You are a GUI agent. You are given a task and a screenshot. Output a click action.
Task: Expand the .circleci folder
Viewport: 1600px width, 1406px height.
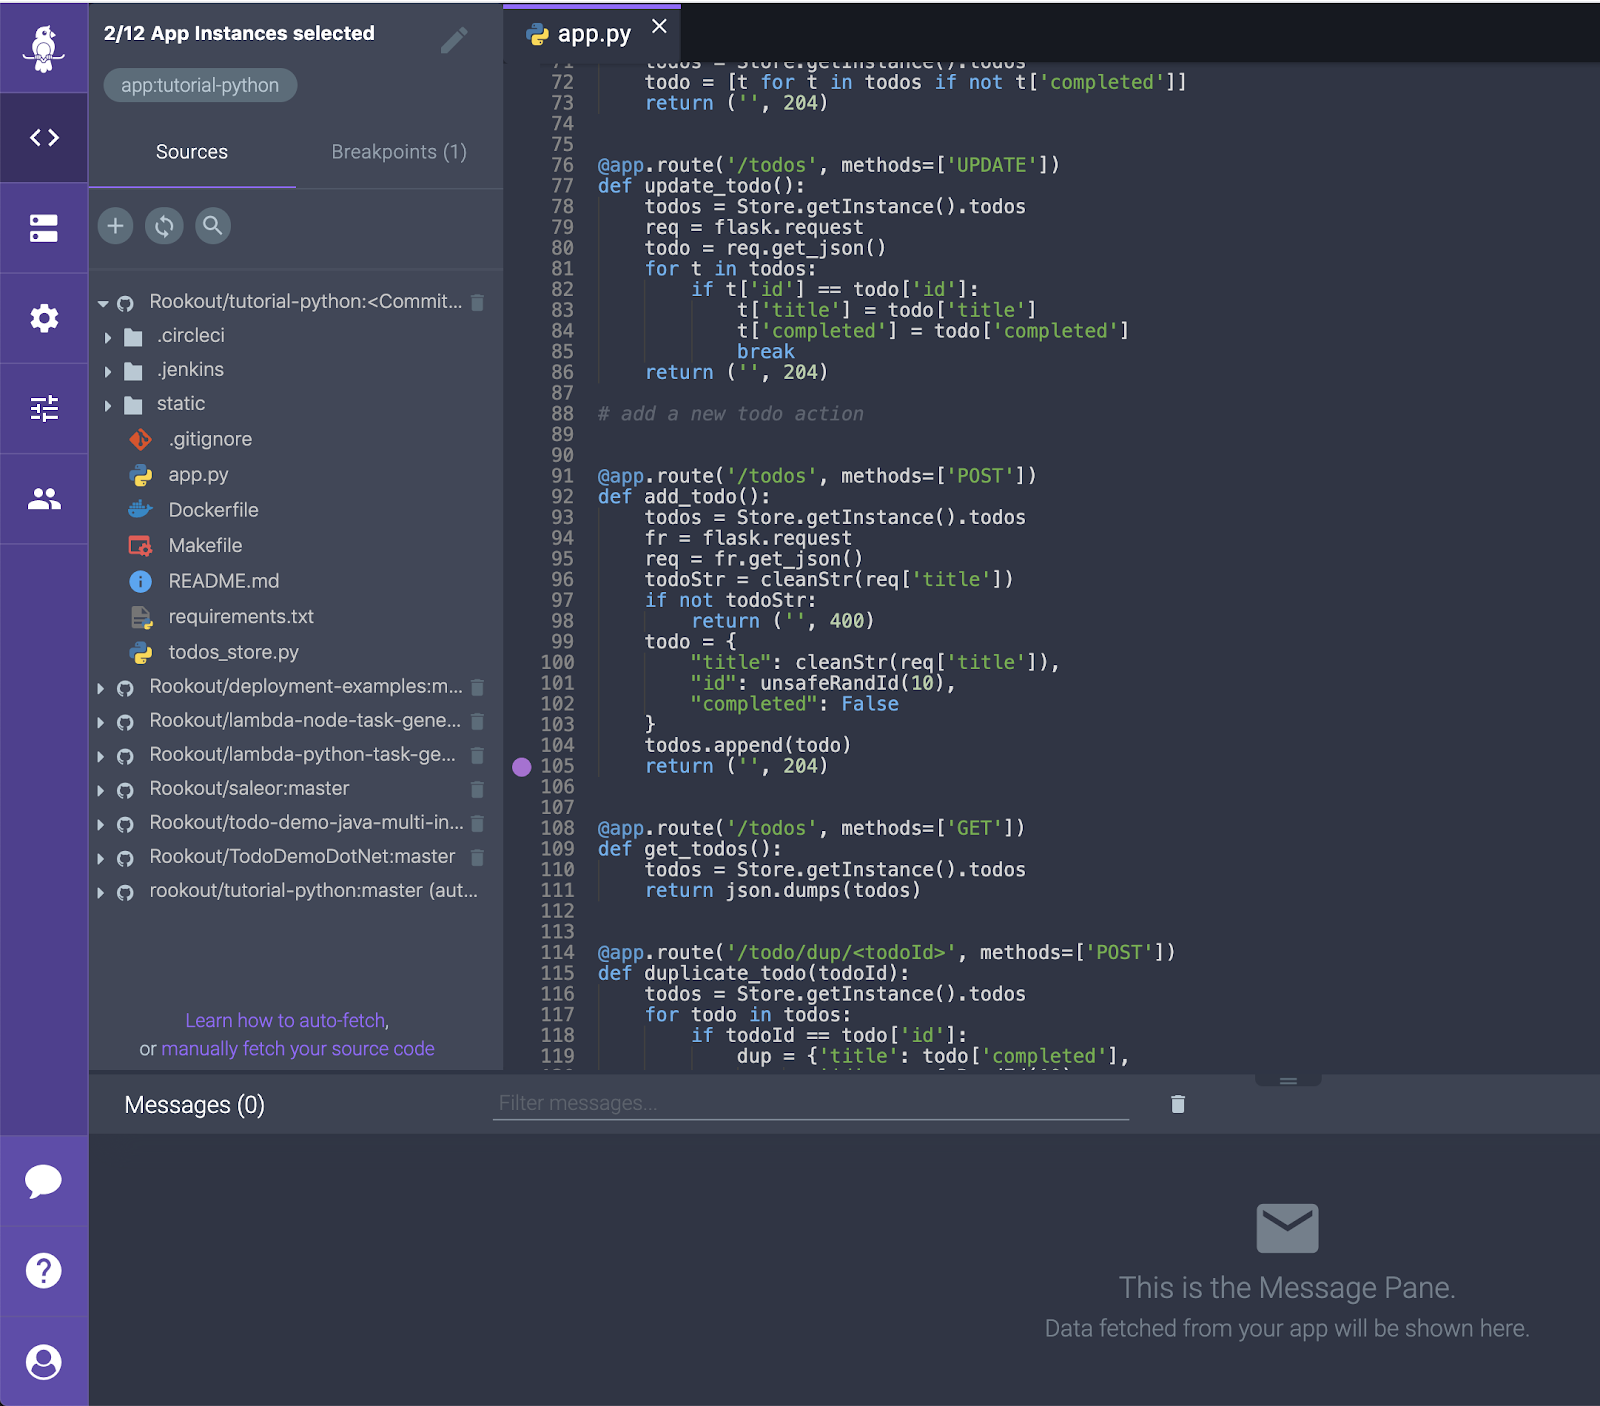click(108, 337)
